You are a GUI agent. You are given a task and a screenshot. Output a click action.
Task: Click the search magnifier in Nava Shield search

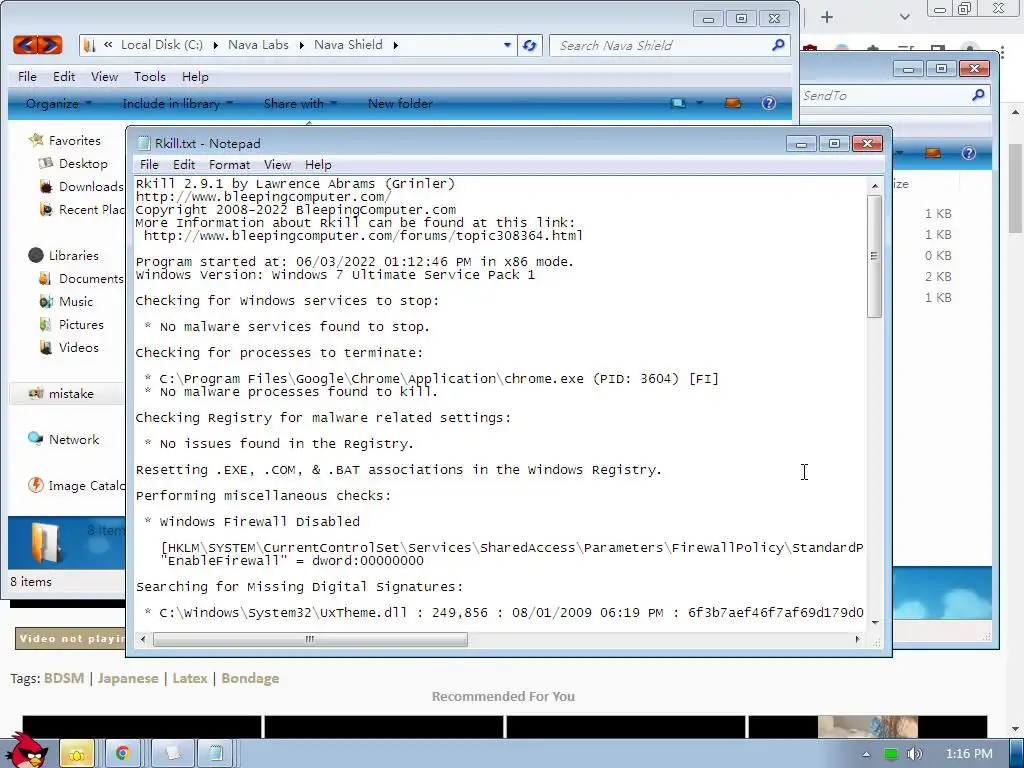pyautogui.click(x=778, y=45)
